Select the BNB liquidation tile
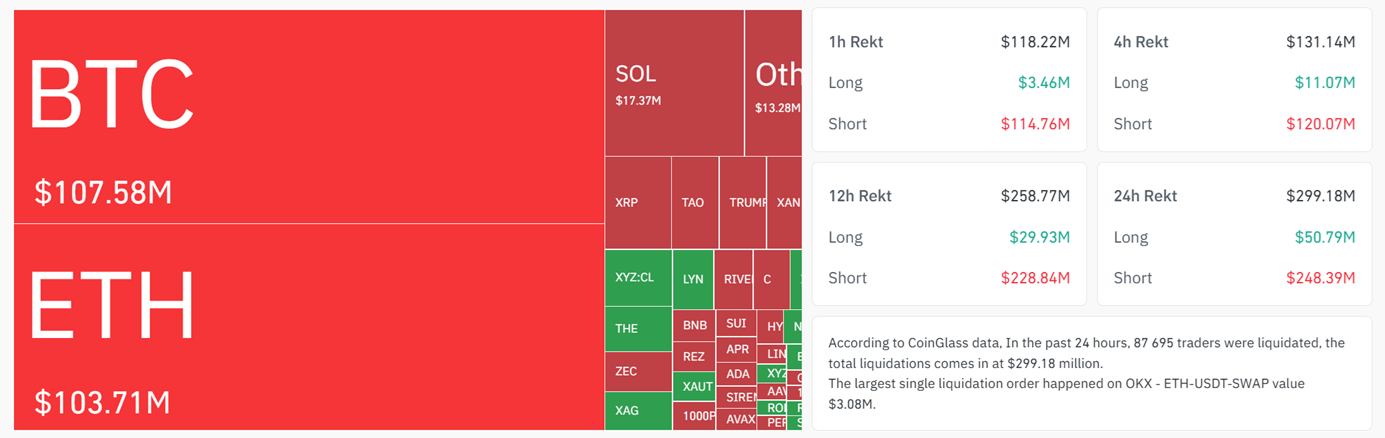This screenshot has width=1385, height=438. tap(695, 325)
